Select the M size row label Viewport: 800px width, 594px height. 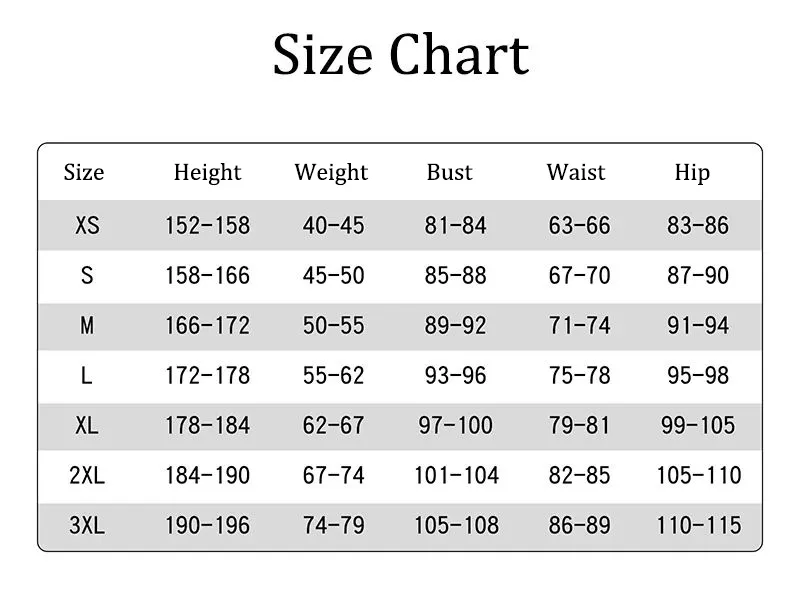pos(87,326)
